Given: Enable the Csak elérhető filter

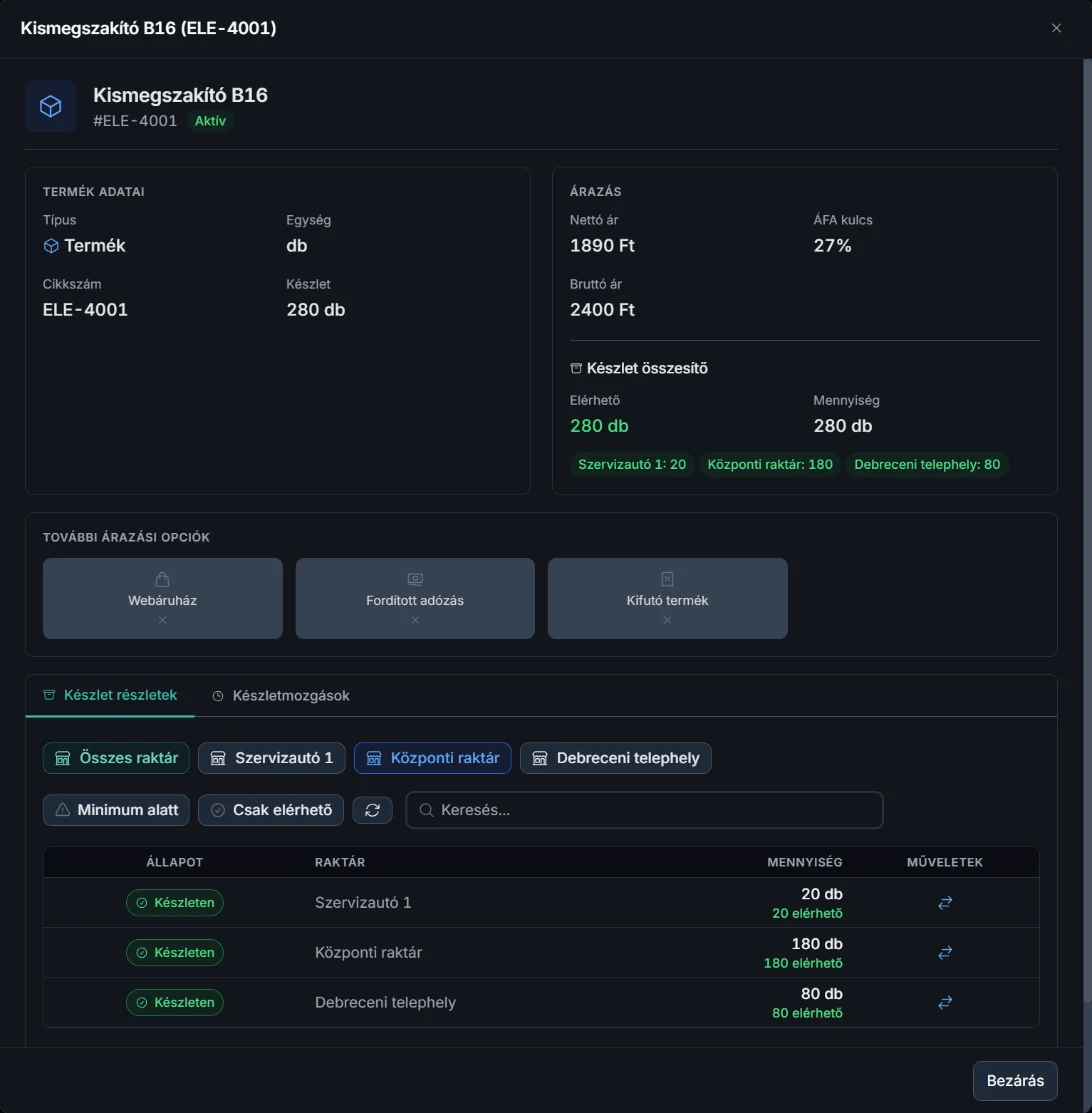Looking at the screenshot, I should tap(271, 810).
